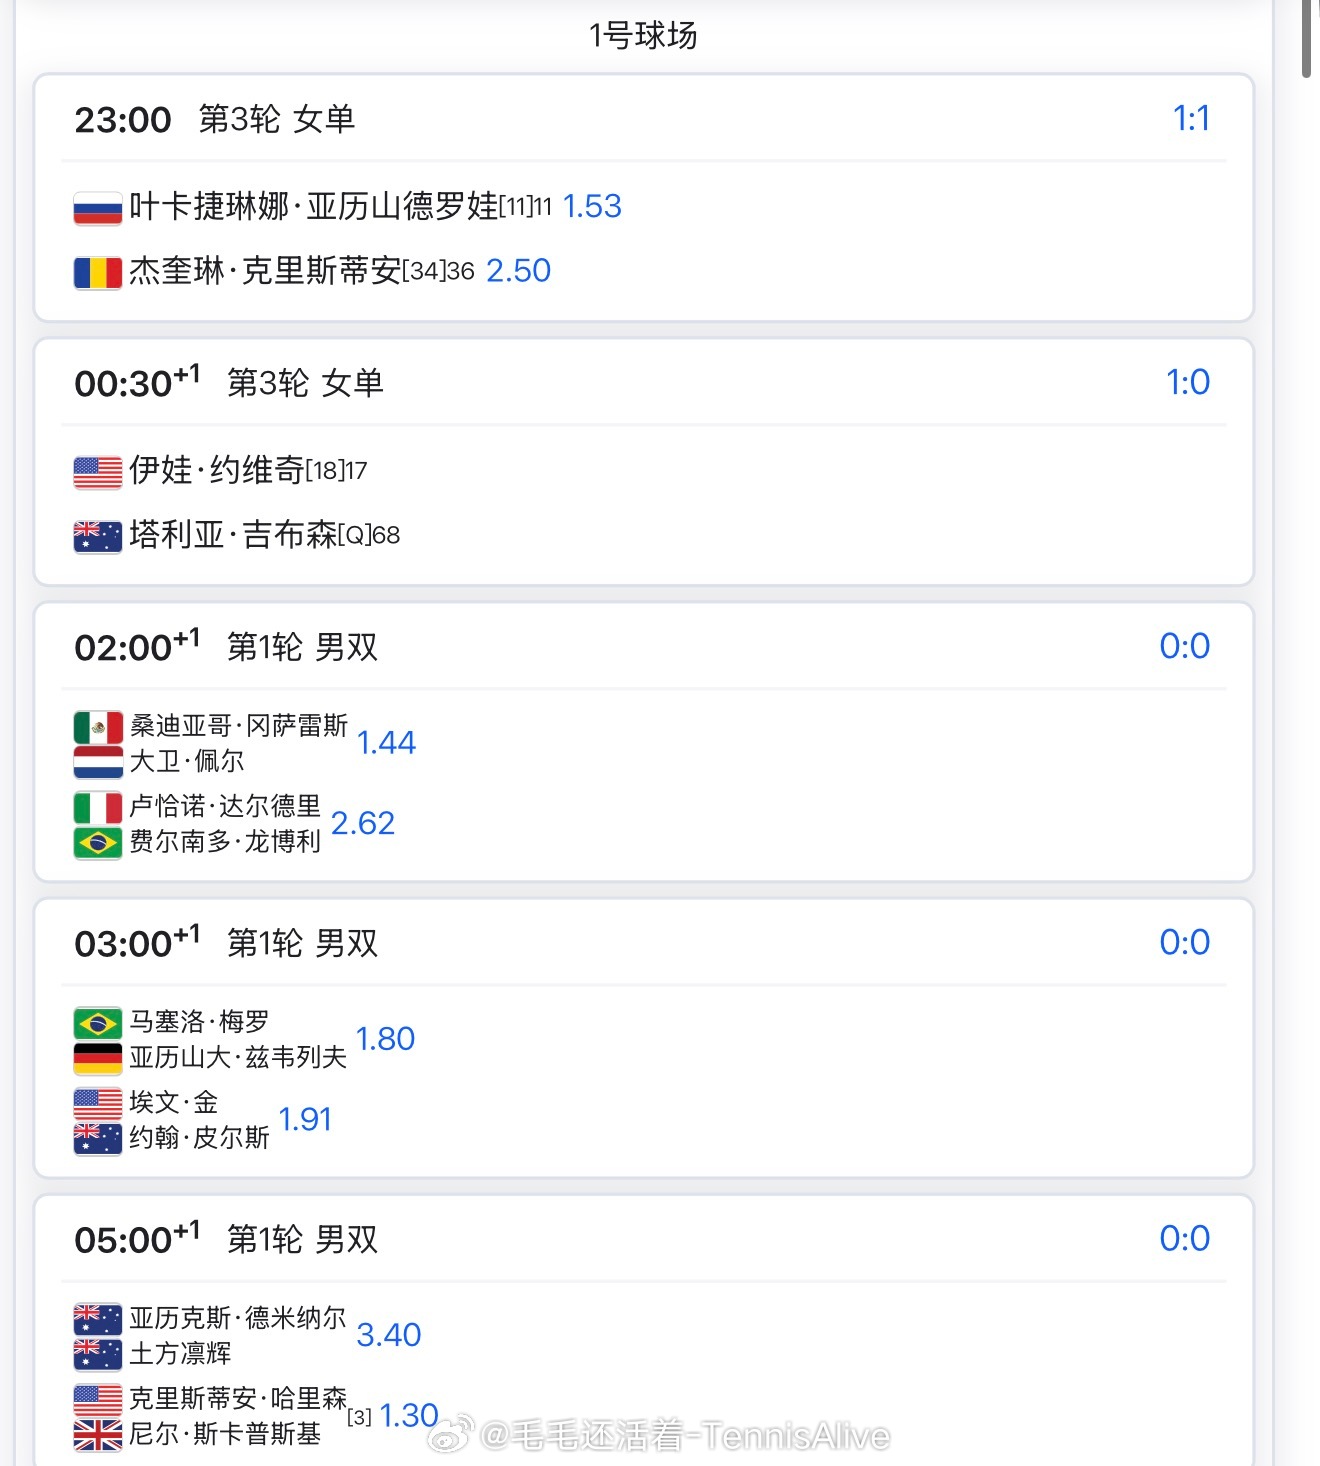Click the 1号球场 court header
The height and width of the screenshot is (1466, 1320).
(x=643, y=36)
